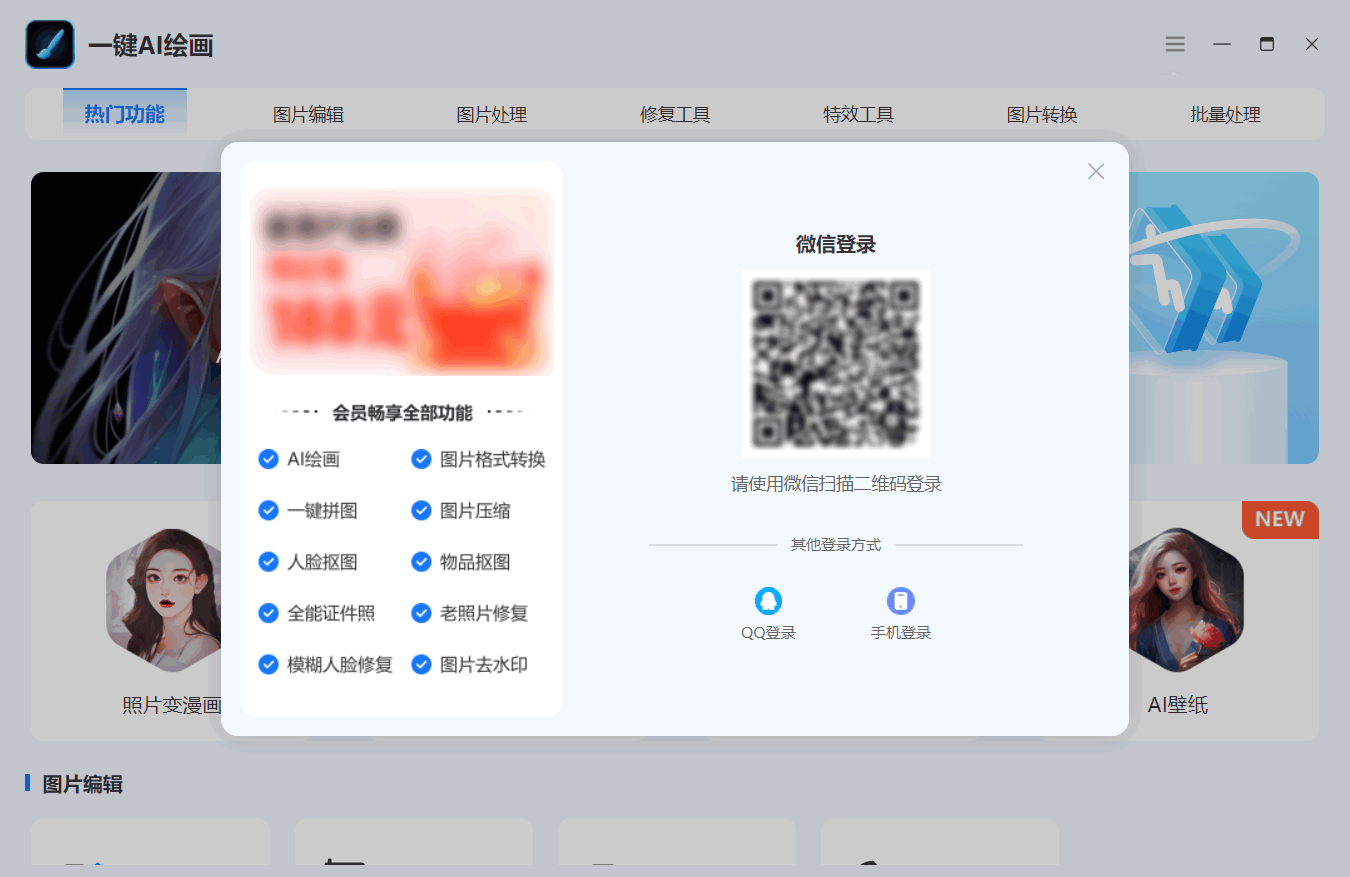Click the 图片编辑 section heading
This screenshot has width=1350, height=877.
point(82,784)
